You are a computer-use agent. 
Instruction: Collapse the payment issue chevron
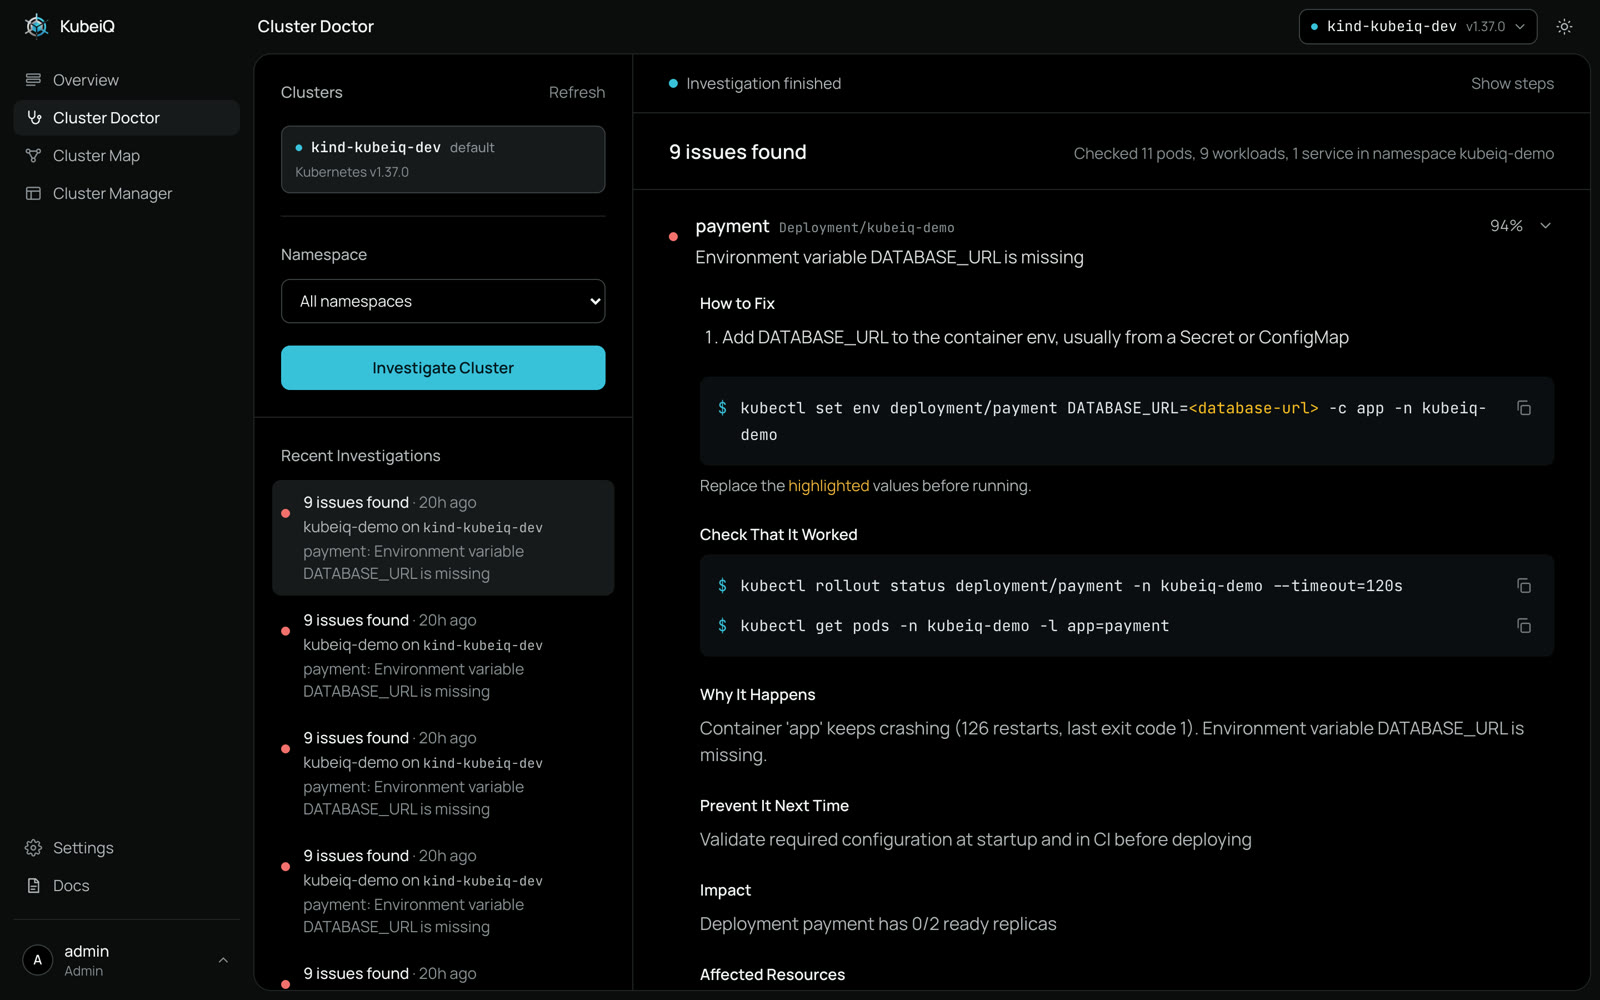[x=1545, y=226]
